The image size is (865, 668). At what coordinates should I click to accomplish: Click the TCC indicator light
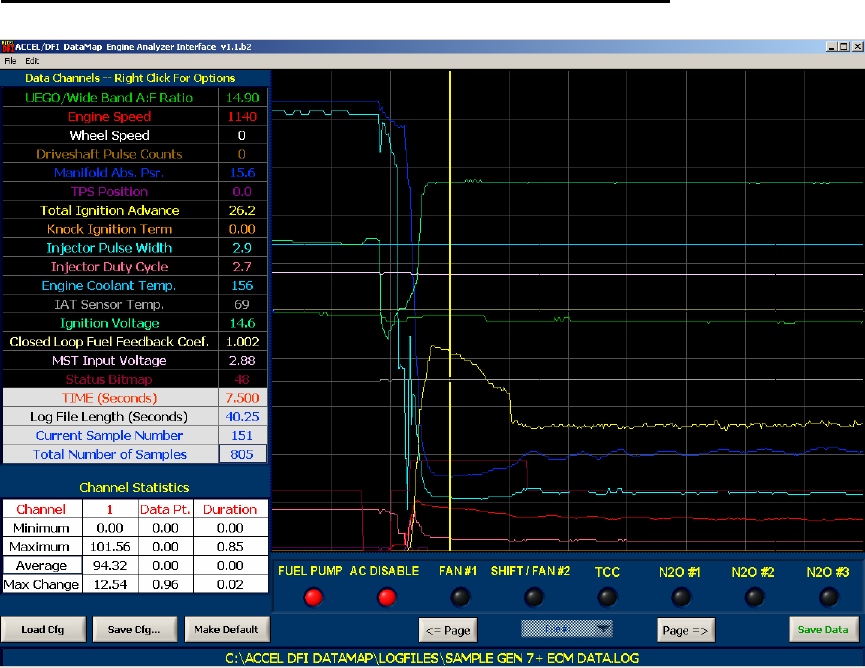pyautogui.click(x=607, y=597)
